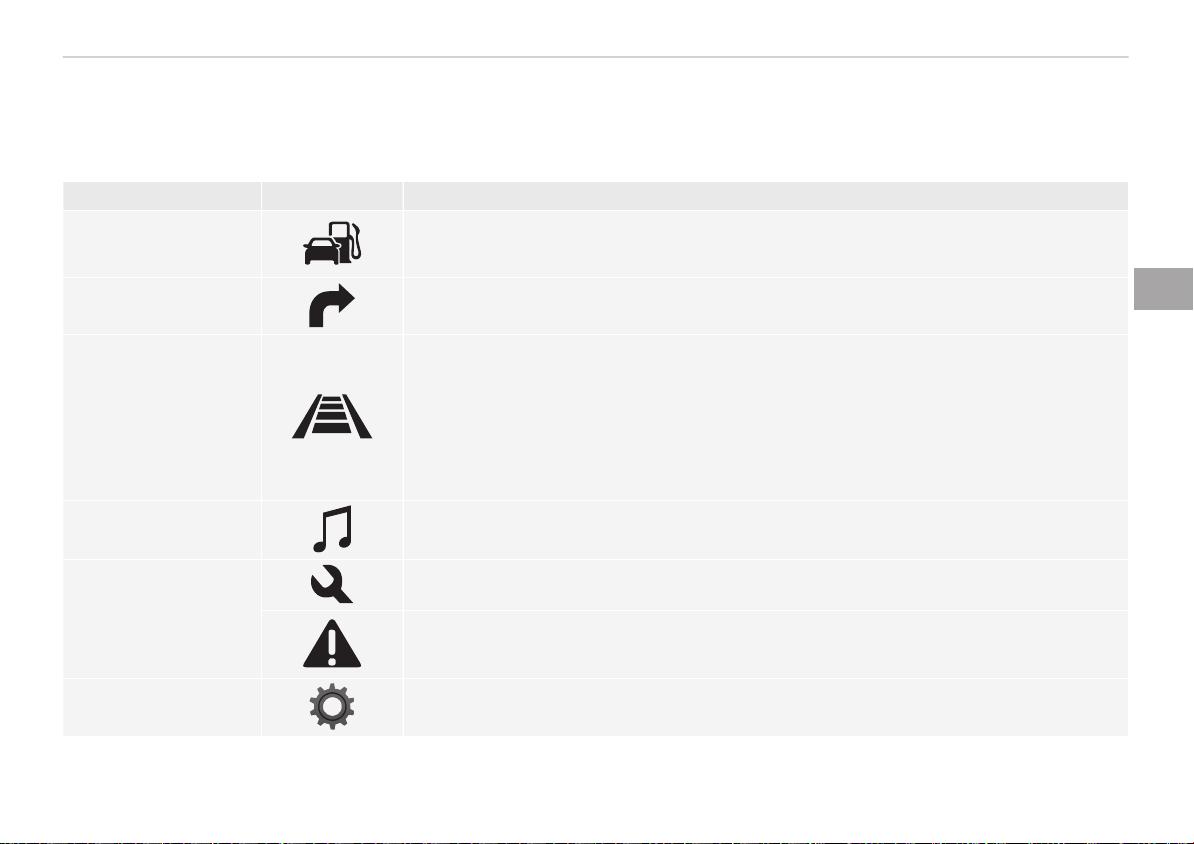Click the empty cell left of music note
The height and width of the screenshot is (844, 1194).
[161, 529]
